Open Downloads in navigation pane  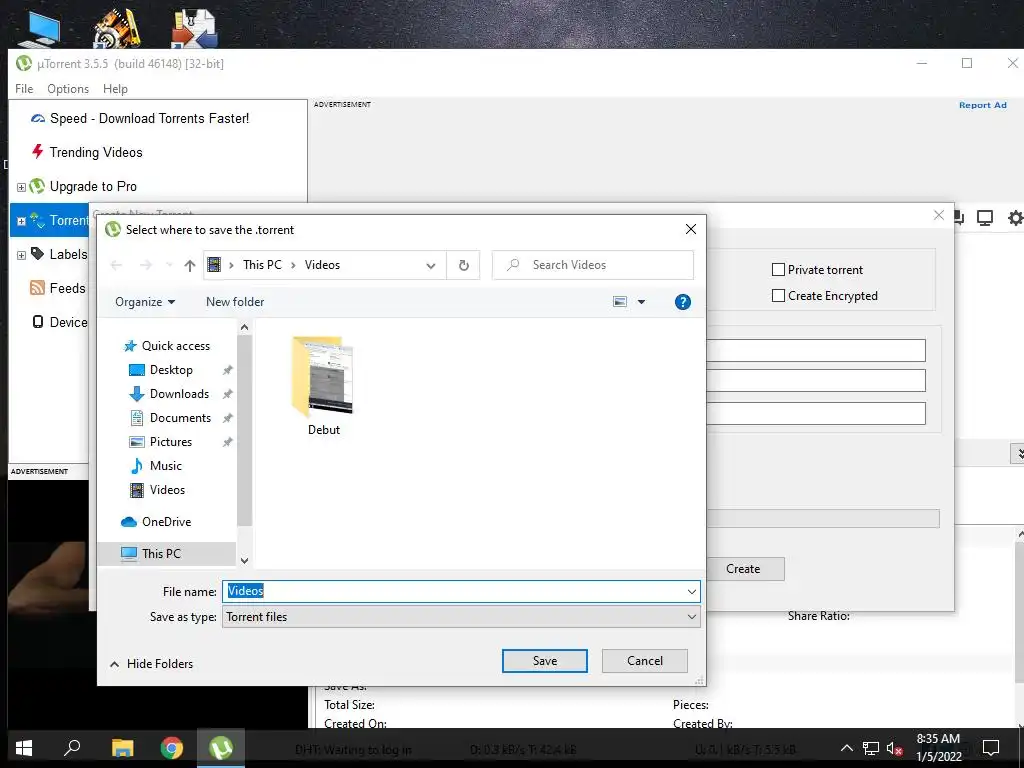coord(179,394)
